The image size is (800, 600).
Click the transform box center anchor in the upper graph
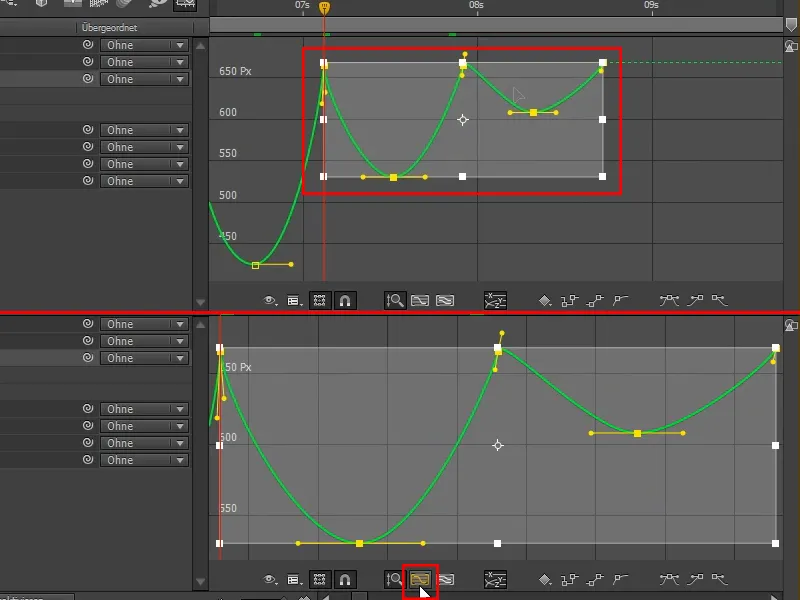[x=463, y=120]
